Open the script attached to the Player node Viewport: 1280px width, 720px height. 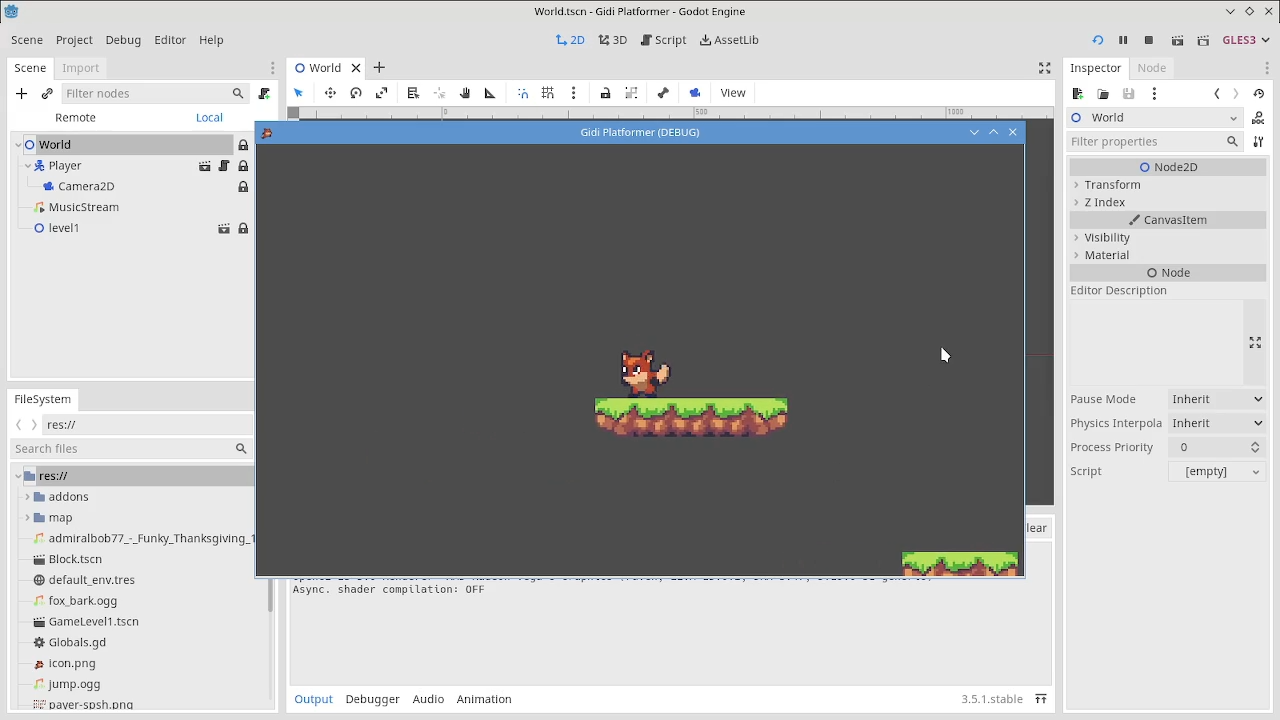(x=223, y=165)
